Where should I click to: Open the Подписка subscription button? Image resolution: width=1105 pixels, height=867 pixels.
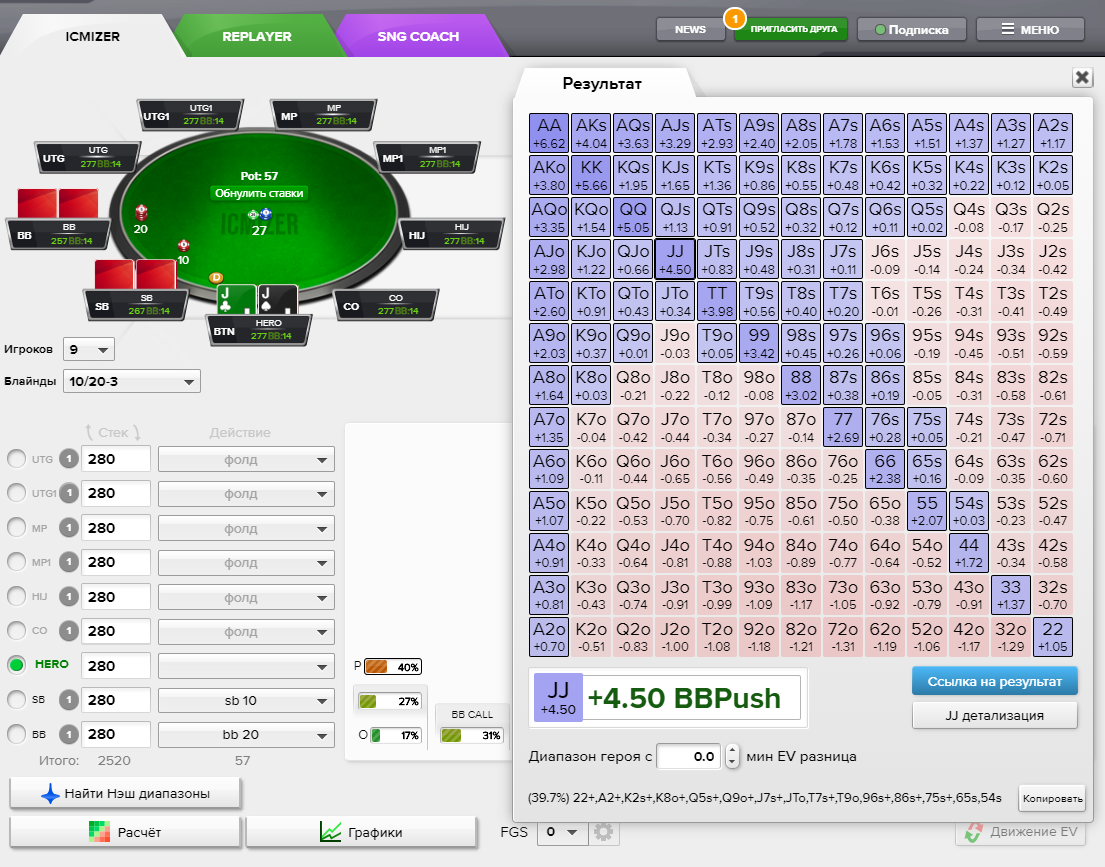[911, 30]
